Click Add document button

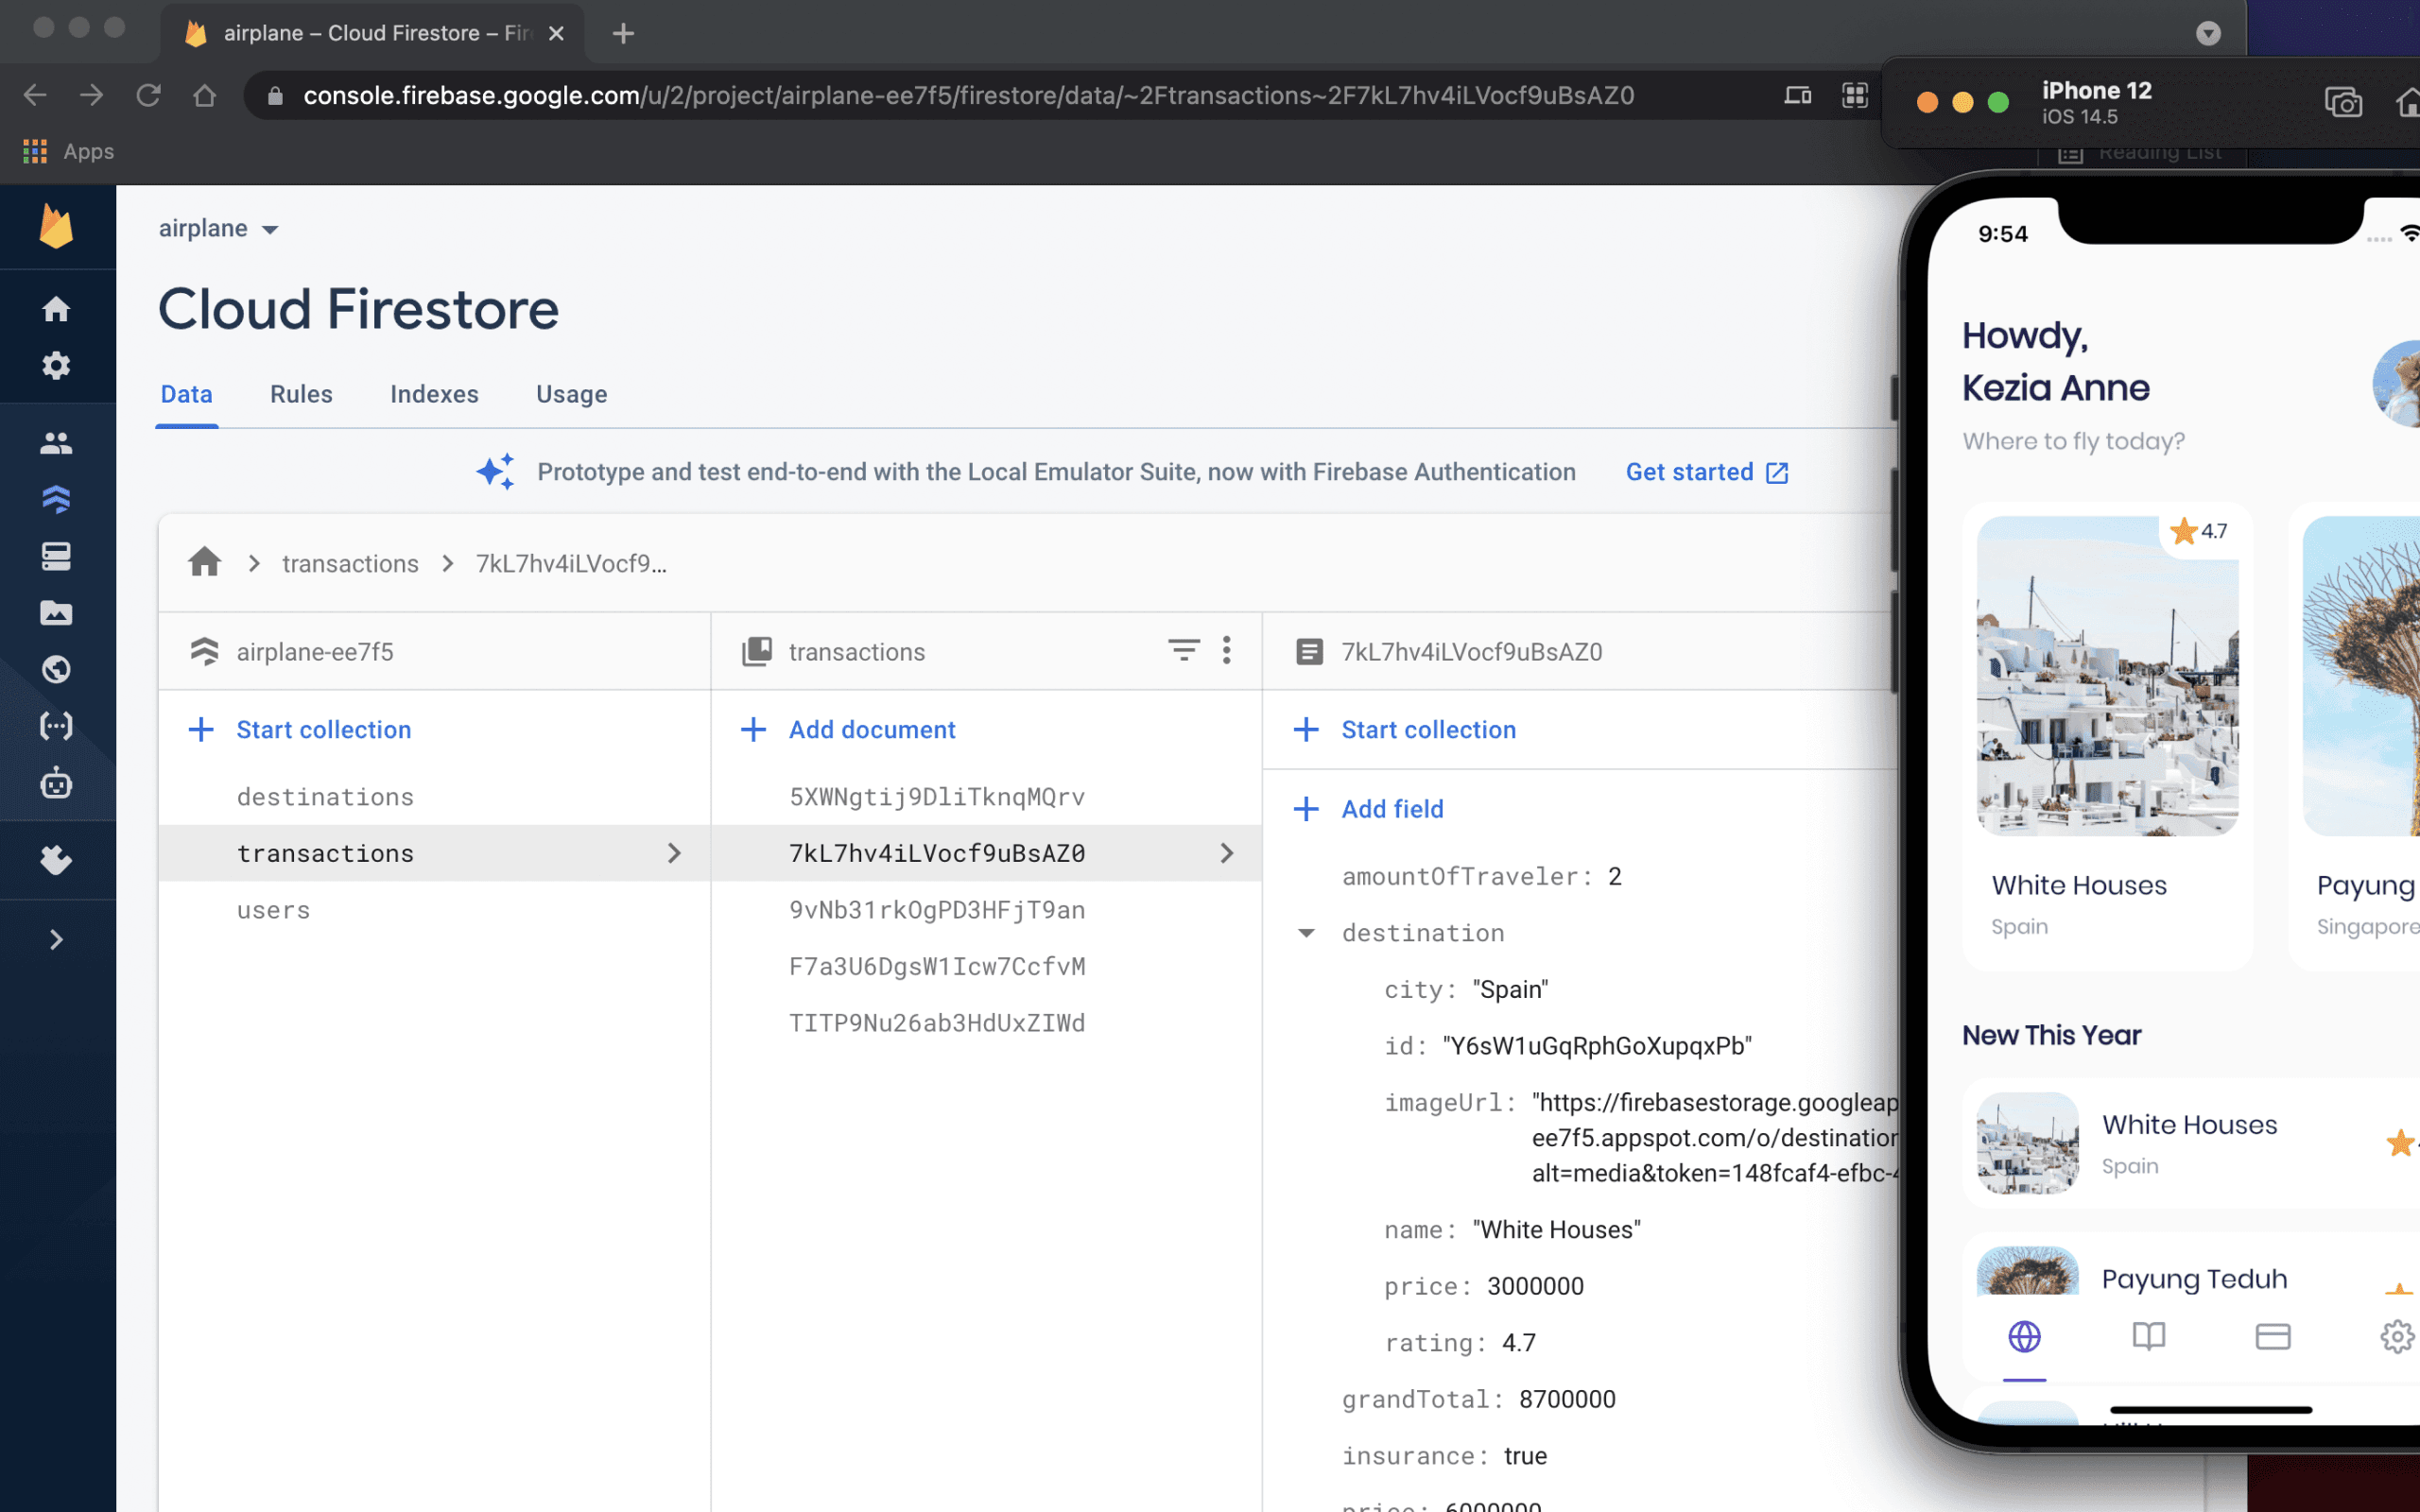coord(848,730)
